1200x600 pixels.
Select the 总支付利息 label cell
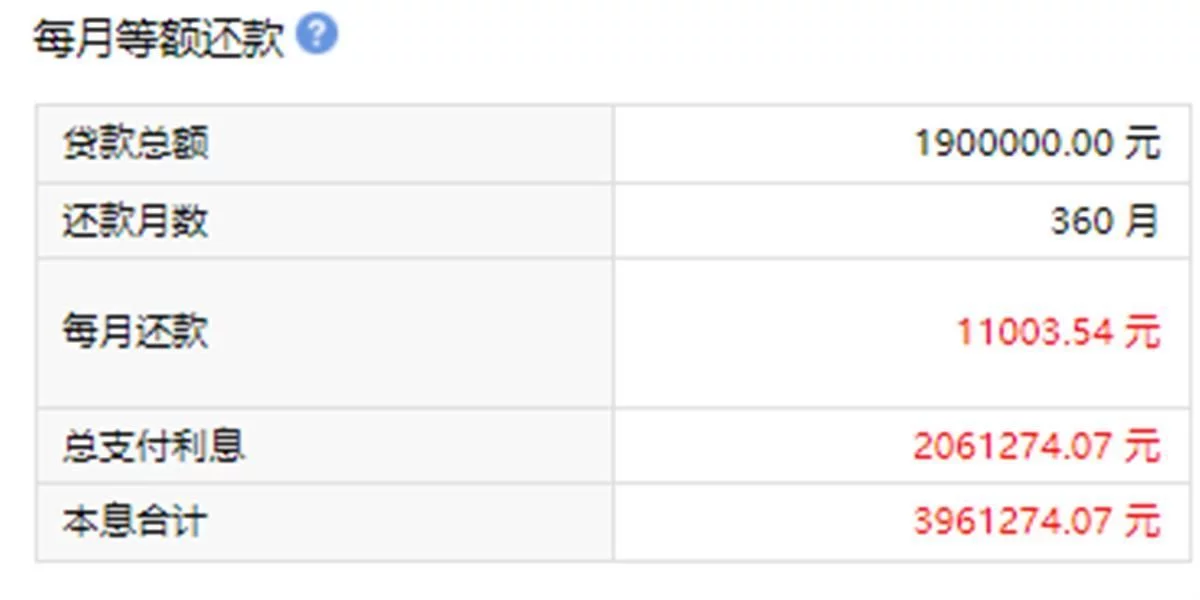pos(325,446)
